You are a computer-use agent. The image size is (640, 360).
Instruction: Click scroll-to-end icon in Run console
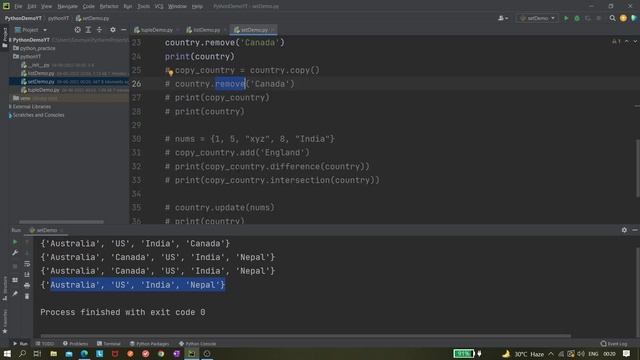coord(27,274)
